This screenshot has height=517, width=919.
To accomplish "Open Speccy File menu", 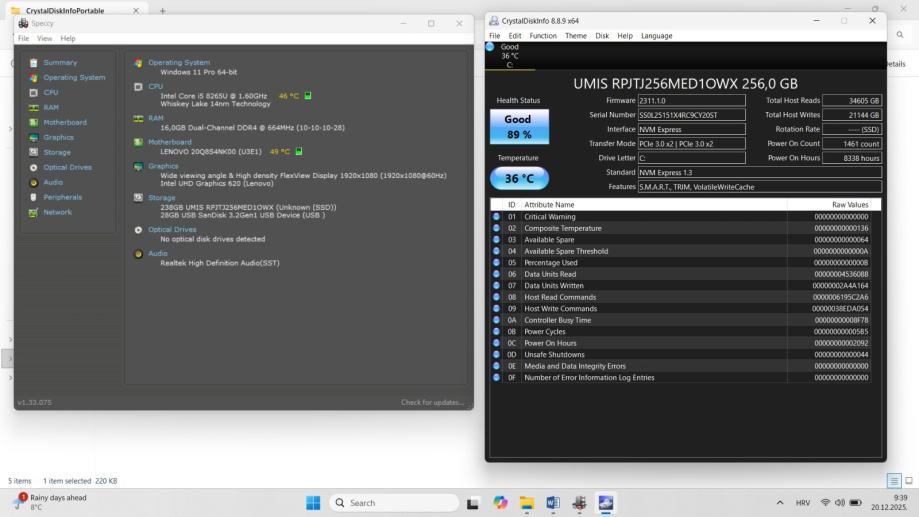I will (23, 38).
